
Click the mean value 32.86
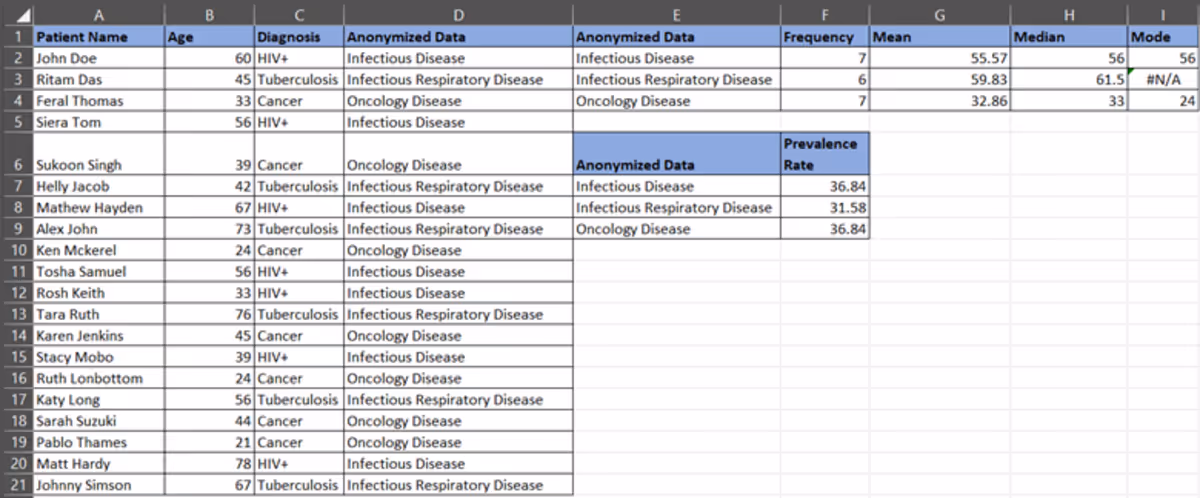coord(940,101)
